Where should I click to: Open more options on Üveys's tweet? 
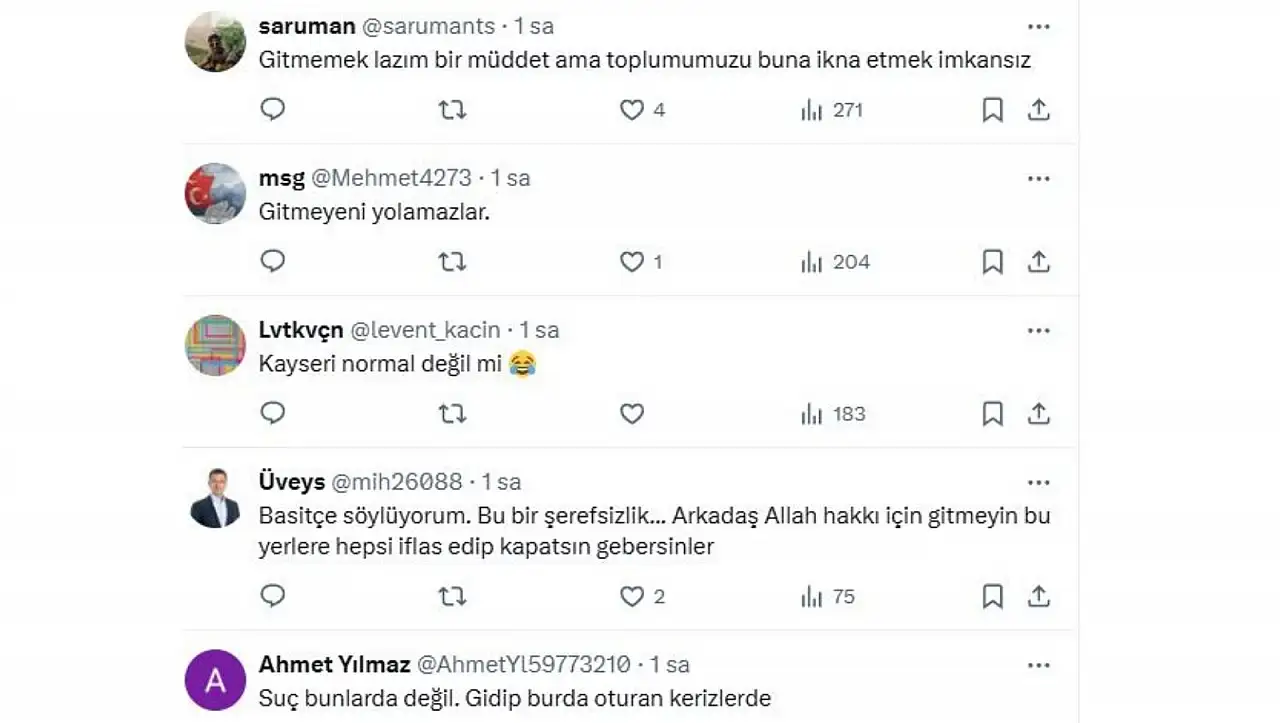tap(1039, 483)
